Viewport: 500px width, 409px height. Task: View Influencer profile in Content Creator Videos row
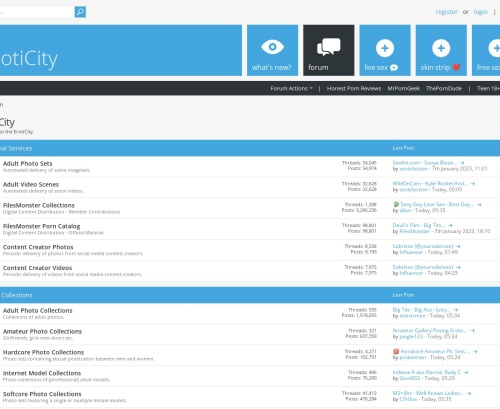pos(411,273)
